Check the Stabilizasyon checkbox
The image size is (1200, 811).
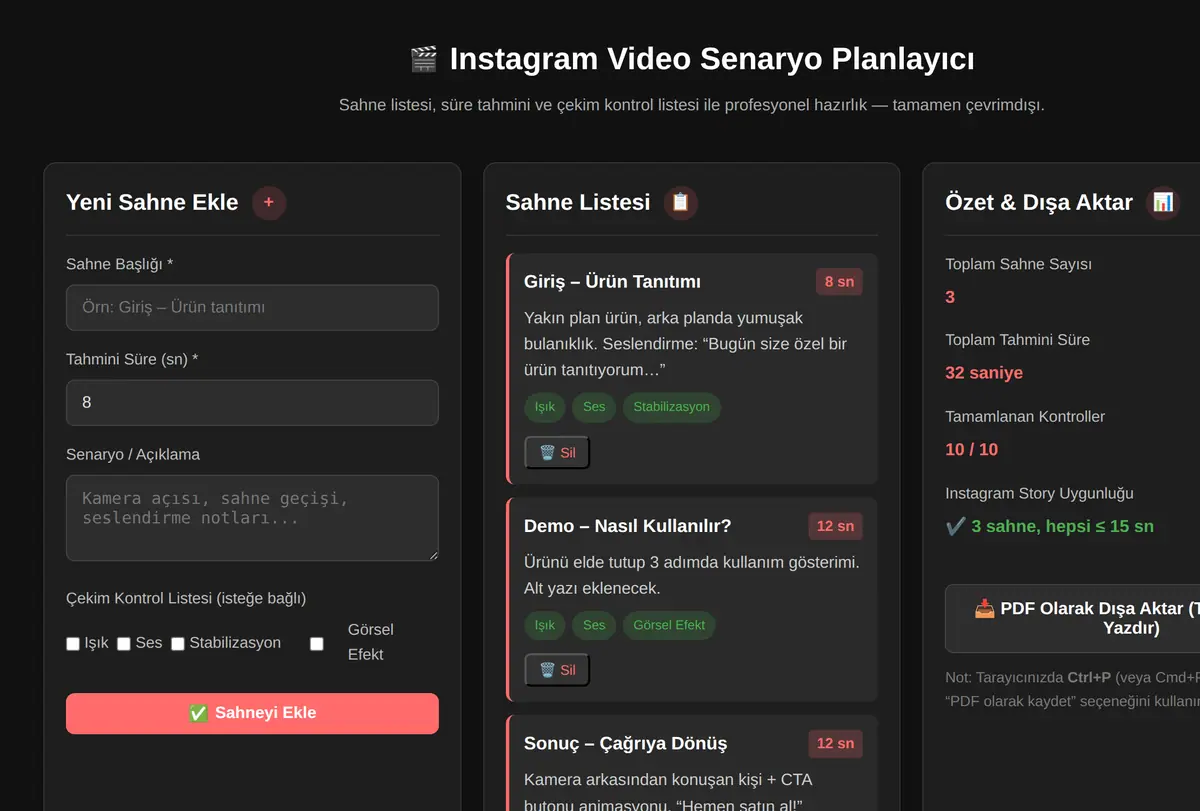178,644
